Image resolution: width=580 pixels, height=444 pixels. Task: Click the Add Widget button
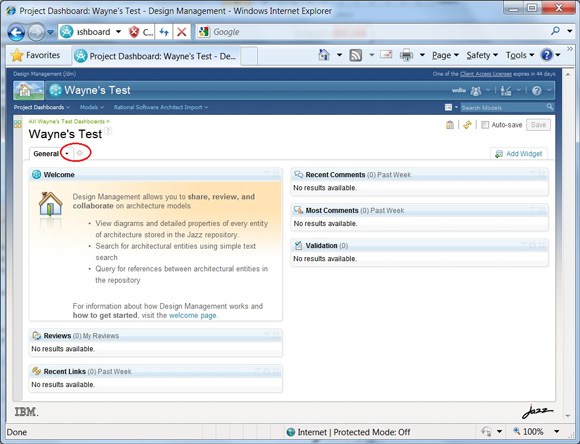519,154
